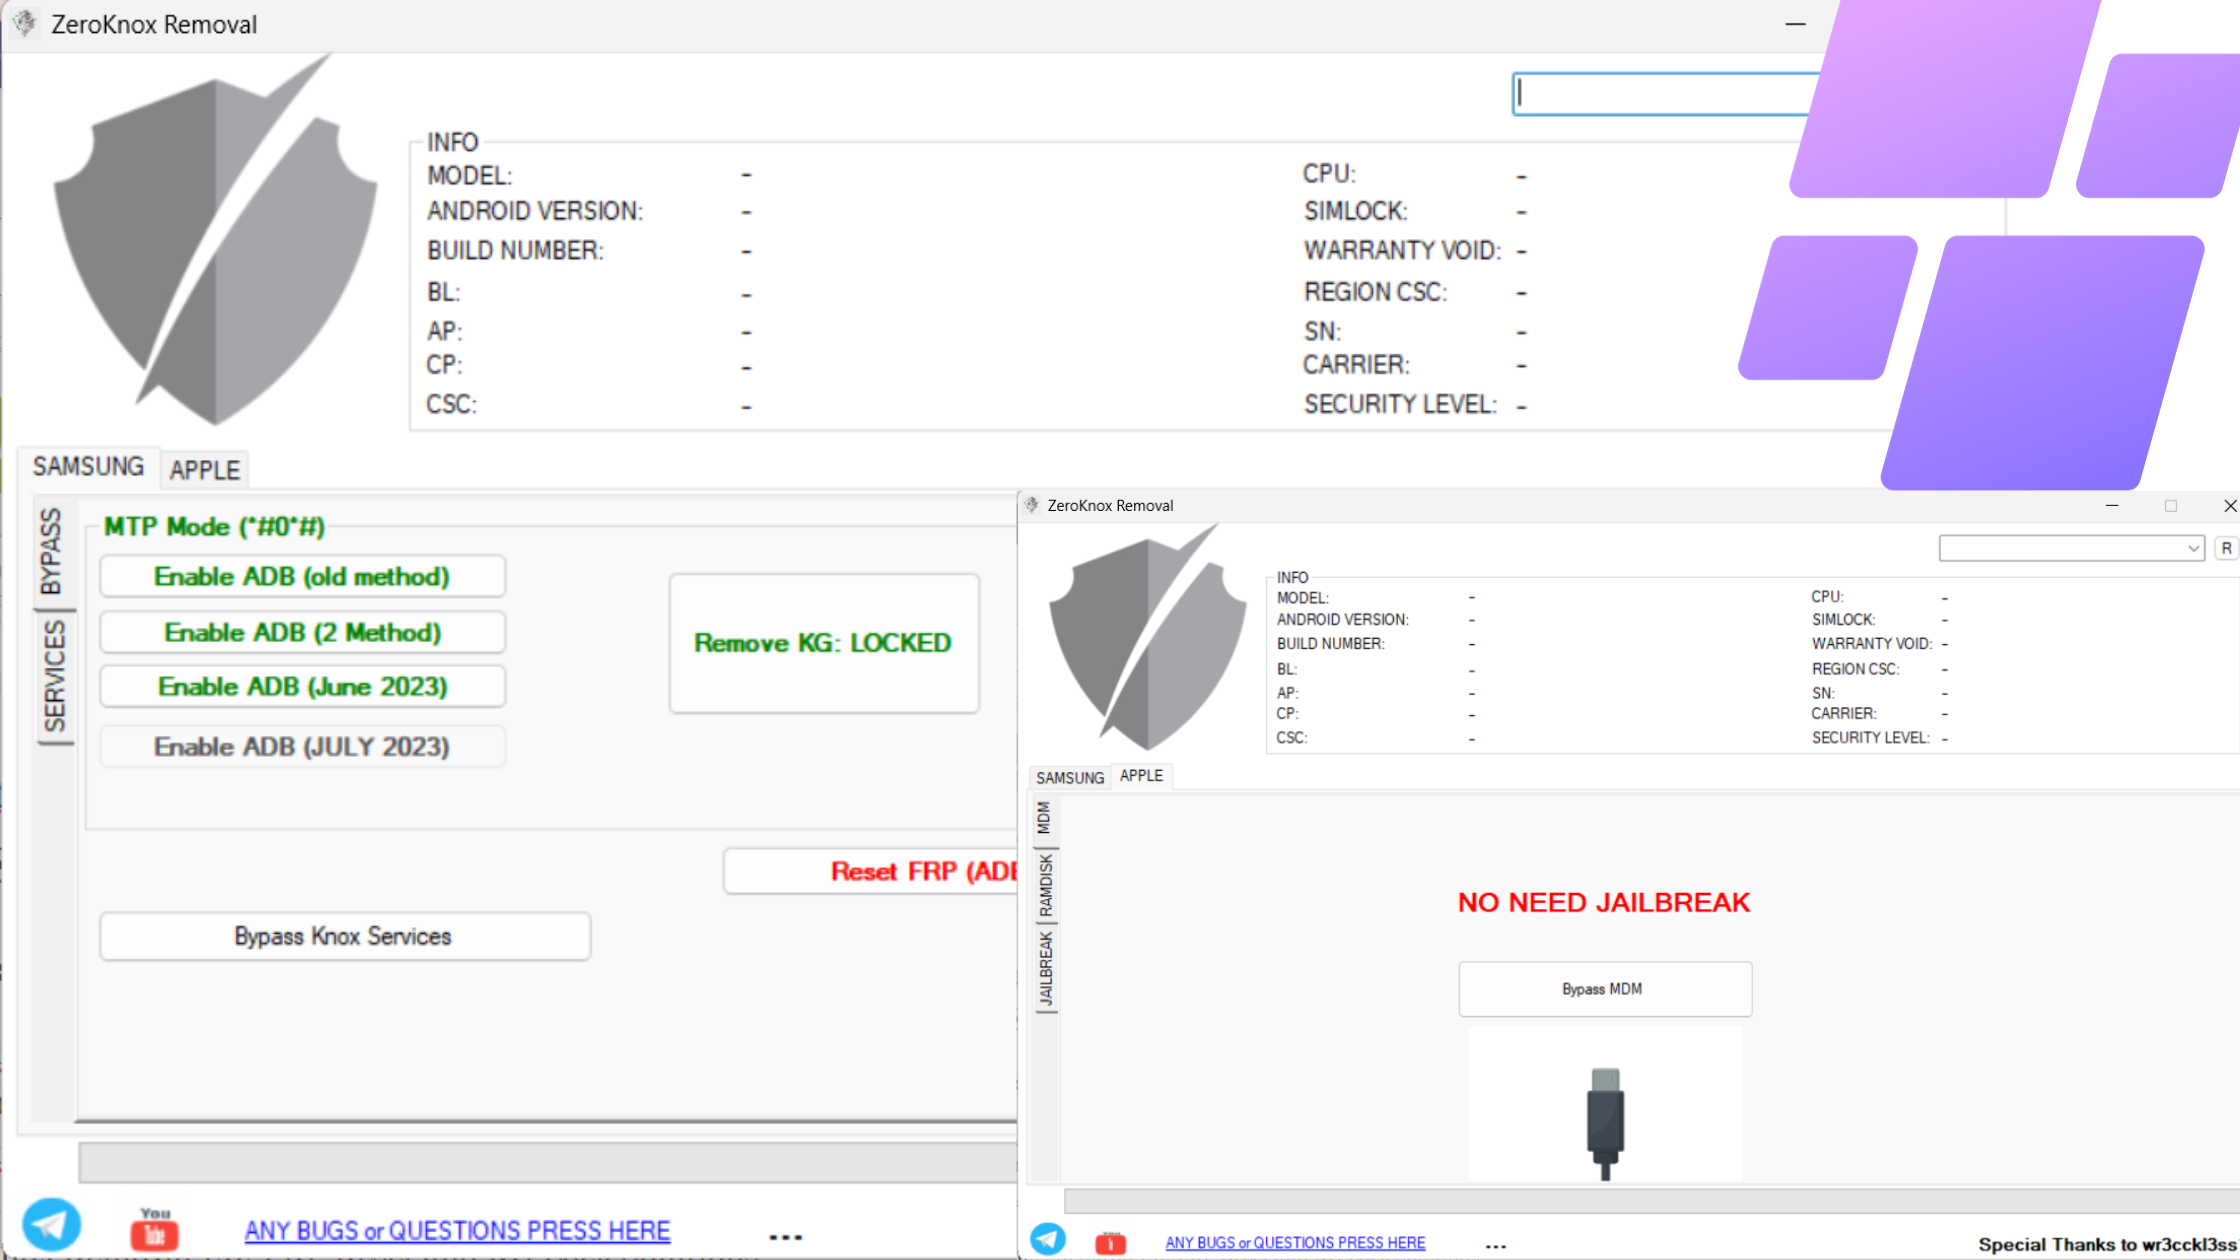Screen dimensions: 2240x1260
Task: Select APPLE tab in large window
Action: point(205,470)
